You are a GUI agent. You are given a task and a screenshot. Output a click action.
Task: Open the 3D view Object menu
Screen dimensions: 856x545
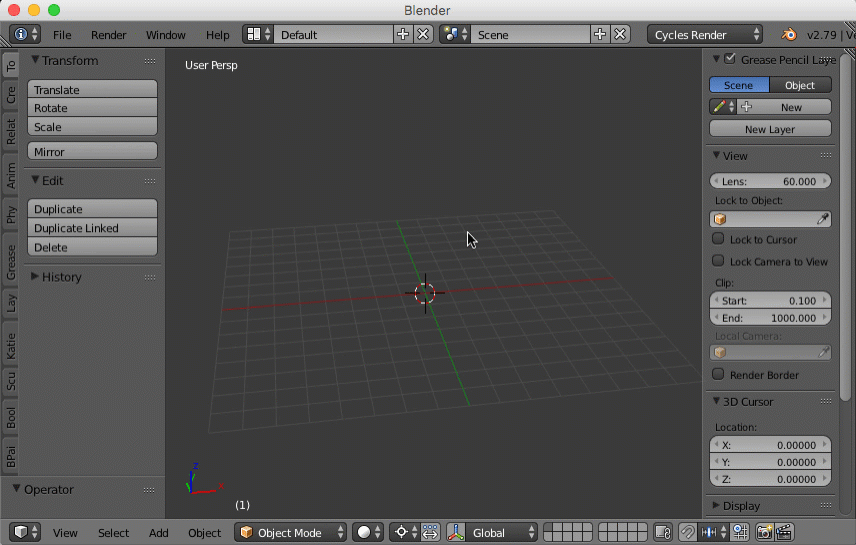point(205,532)
